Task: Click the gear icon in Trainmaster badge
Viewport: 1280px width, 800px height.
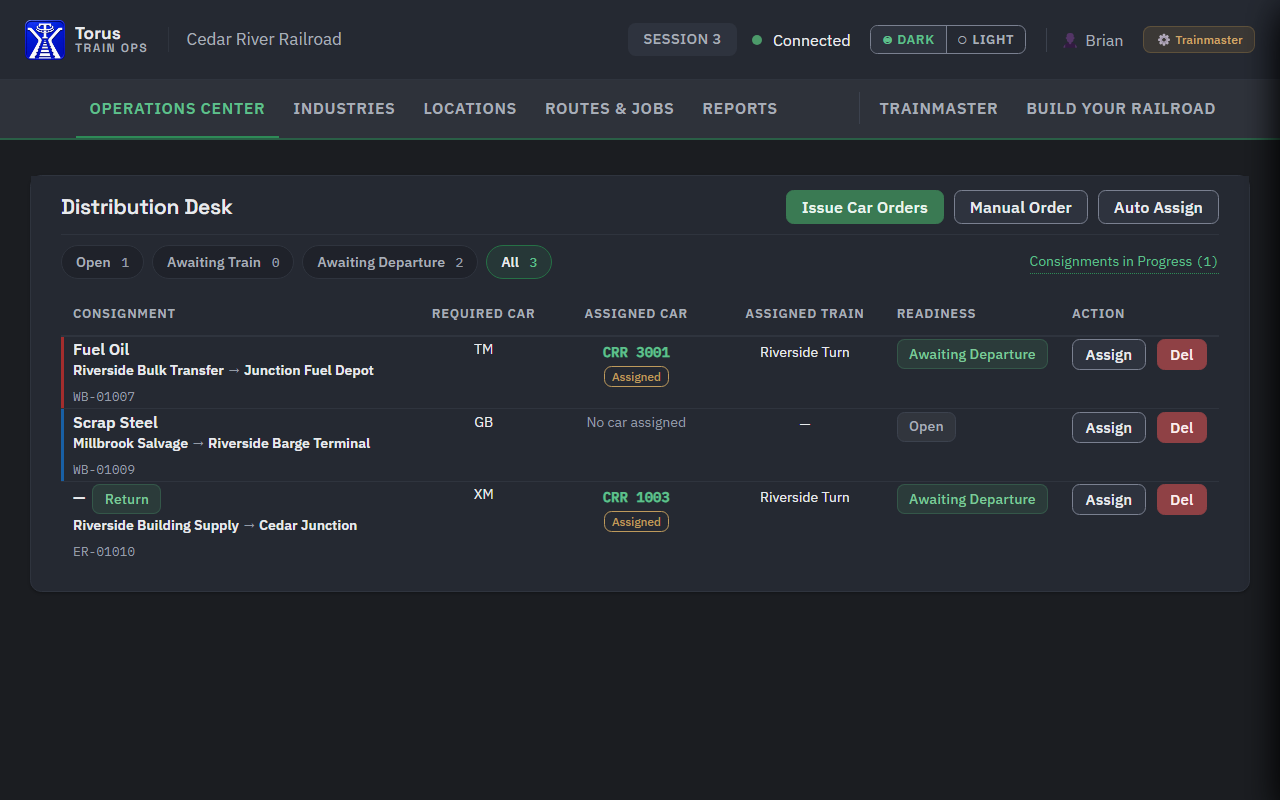Action: (1164, 40)
